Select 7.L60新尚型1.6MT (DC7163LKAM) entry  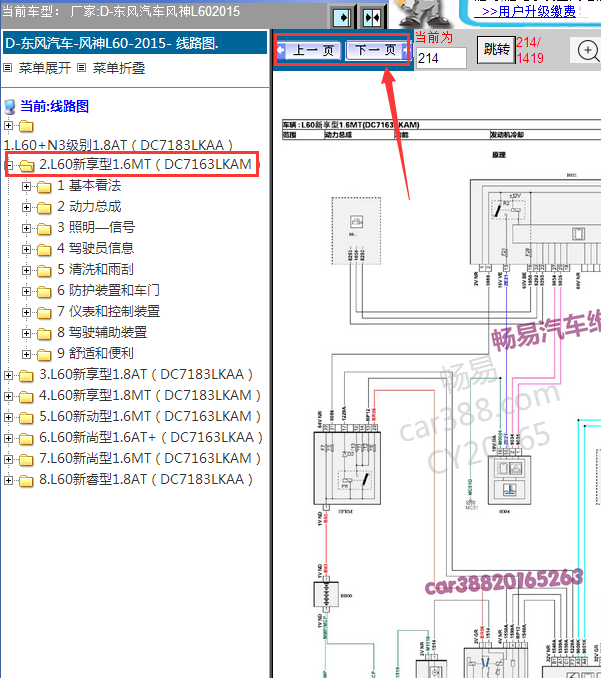[150, 458]
